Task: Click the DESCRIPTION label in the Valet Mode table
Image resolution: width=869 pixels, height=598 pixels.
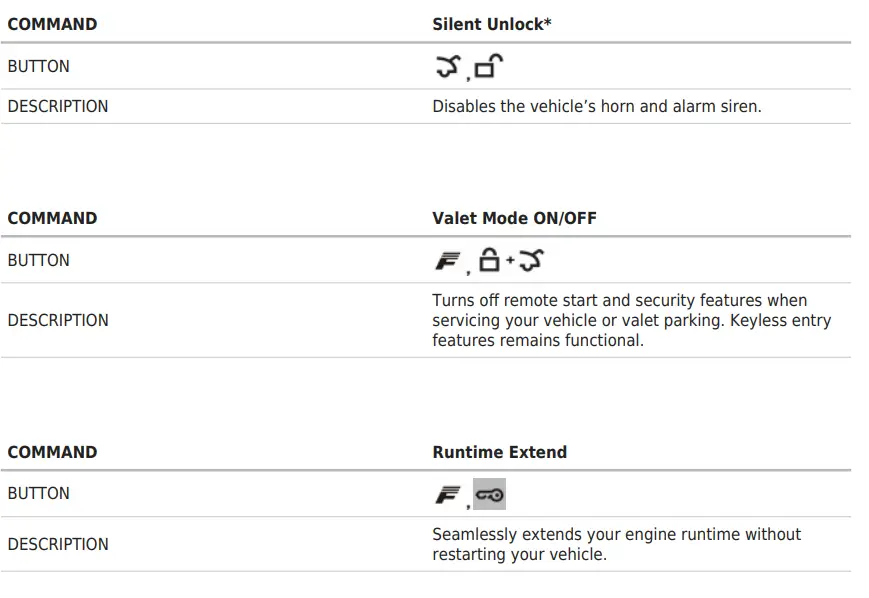Action: (x=57, y=320)
